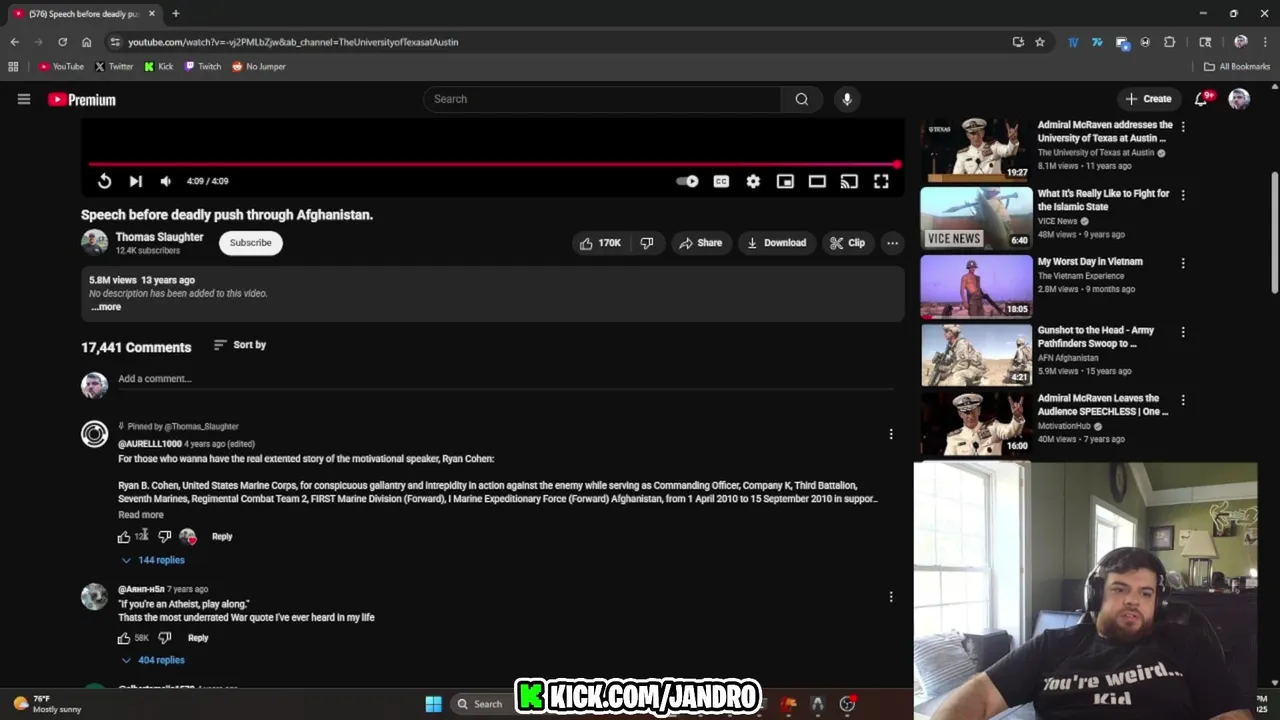Dislike the video
Image resolution: width=1280 pixels, height=720 pixels.
click(x=647, y=243)
